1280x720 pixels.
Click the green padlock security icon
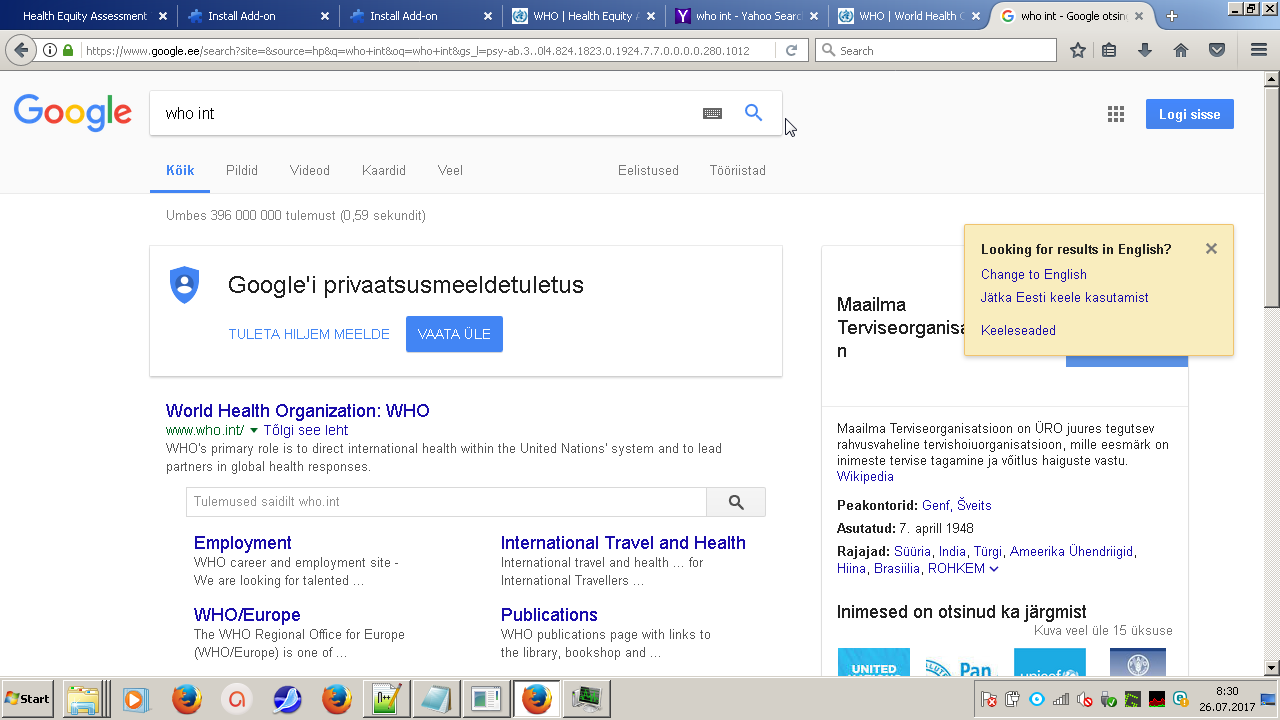pos(68,50)
